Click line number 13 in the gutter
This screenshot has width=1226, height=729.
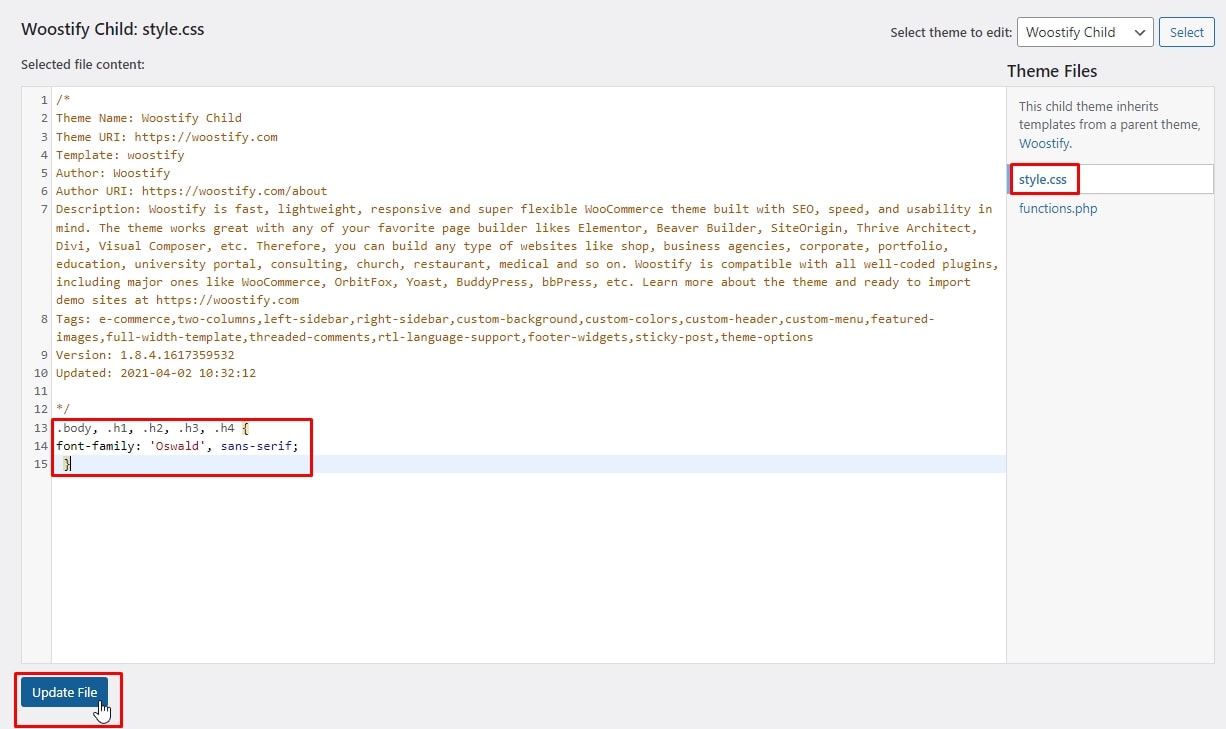pos(41,428)
